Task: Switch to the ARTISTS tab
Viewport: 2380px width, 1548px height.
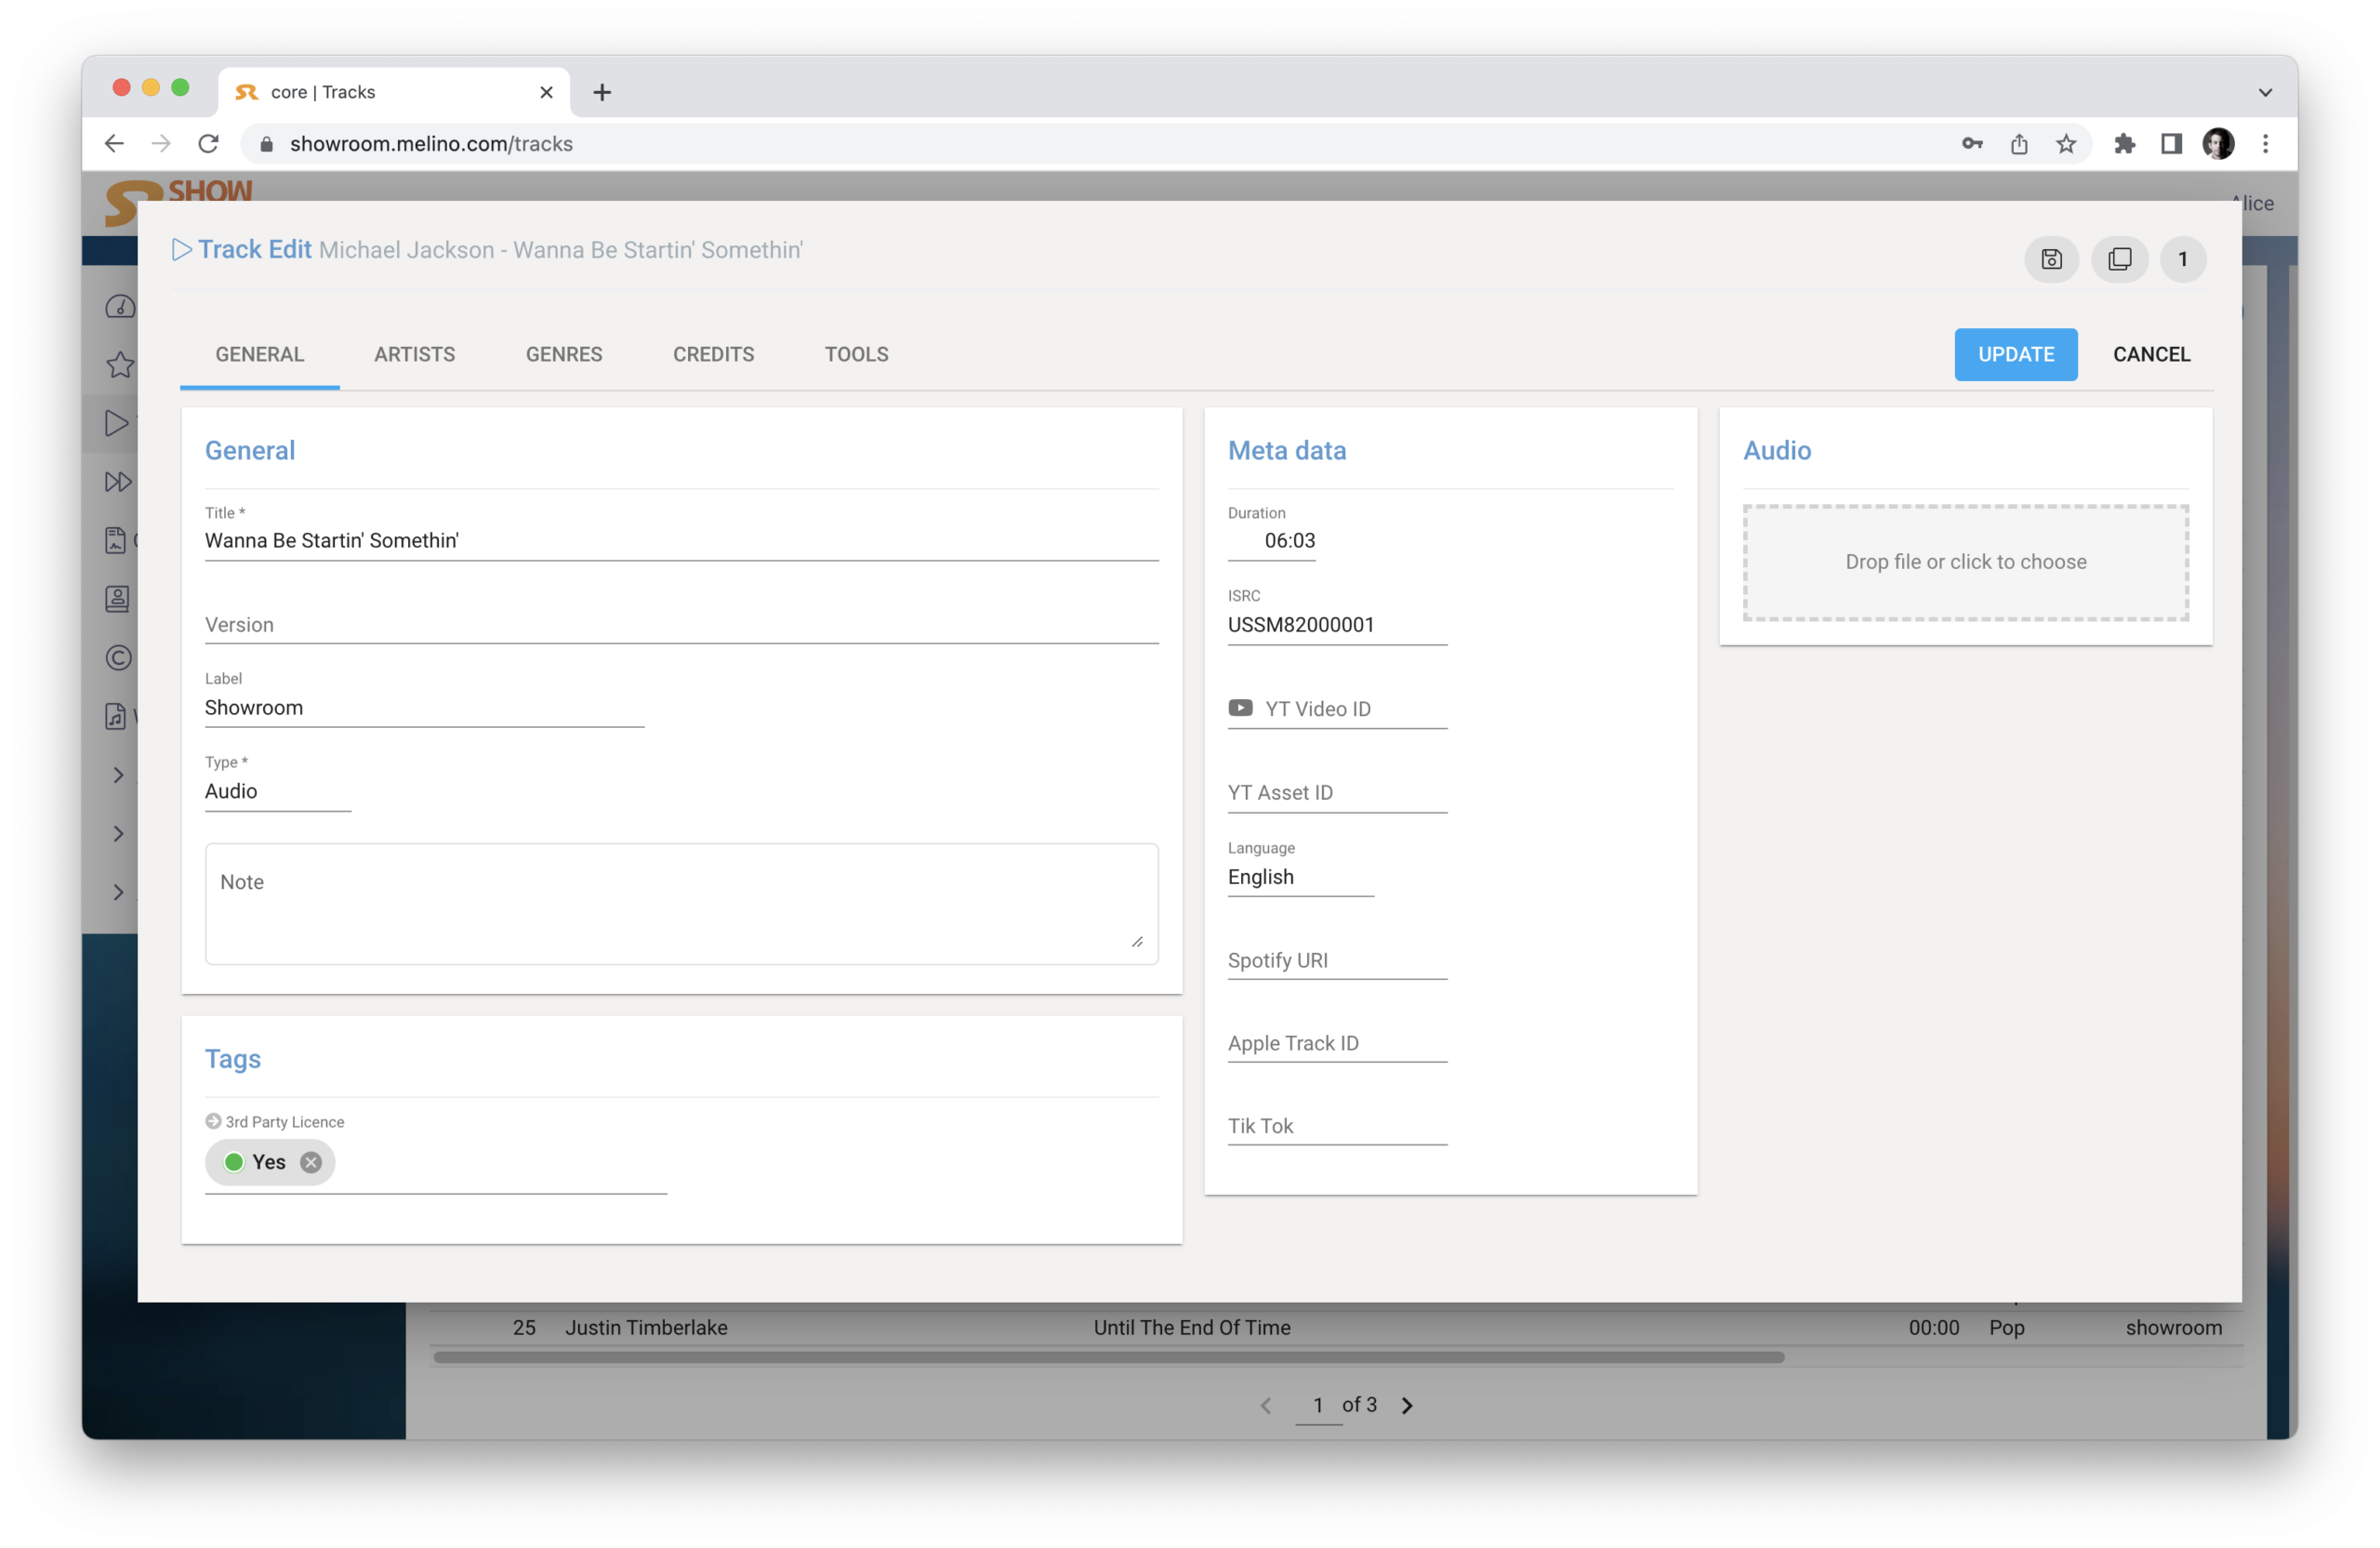Action: tap(414, 355)
